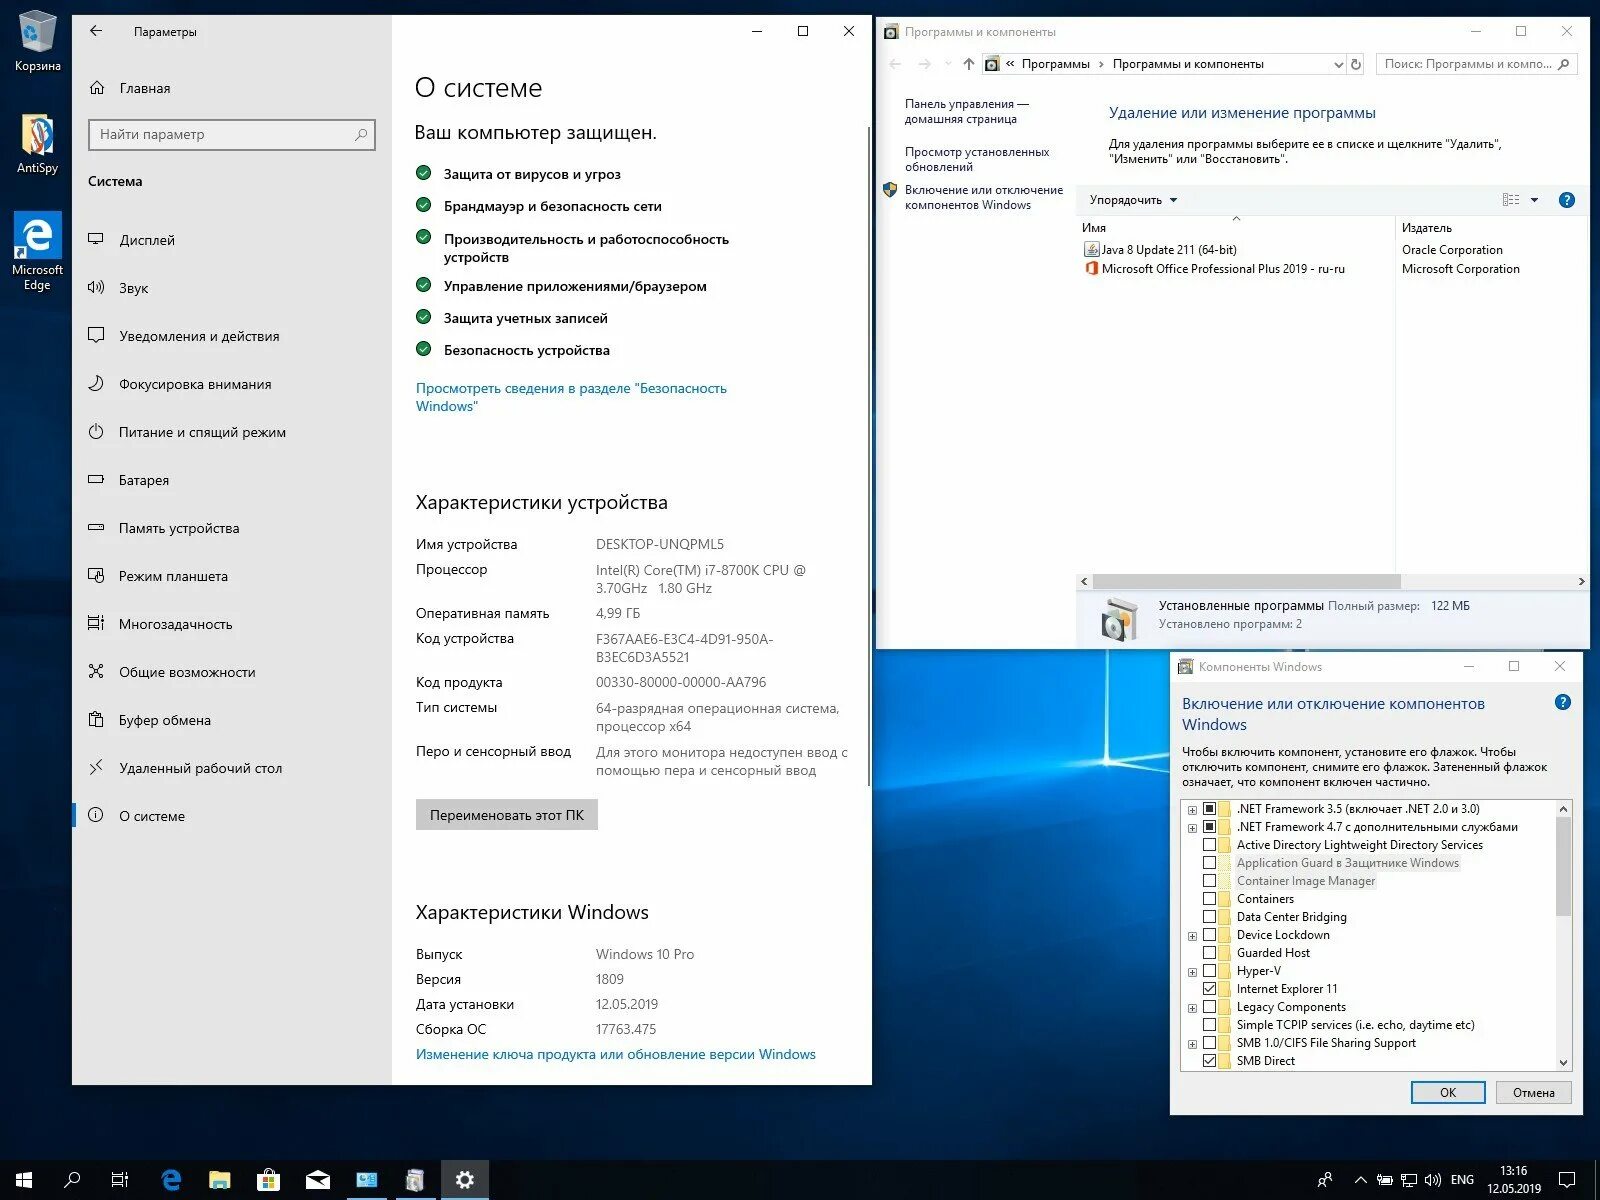Open Microsoft Store from the taskbar
This screenshot has width=1600, height=1200.
coord(269,1180)
